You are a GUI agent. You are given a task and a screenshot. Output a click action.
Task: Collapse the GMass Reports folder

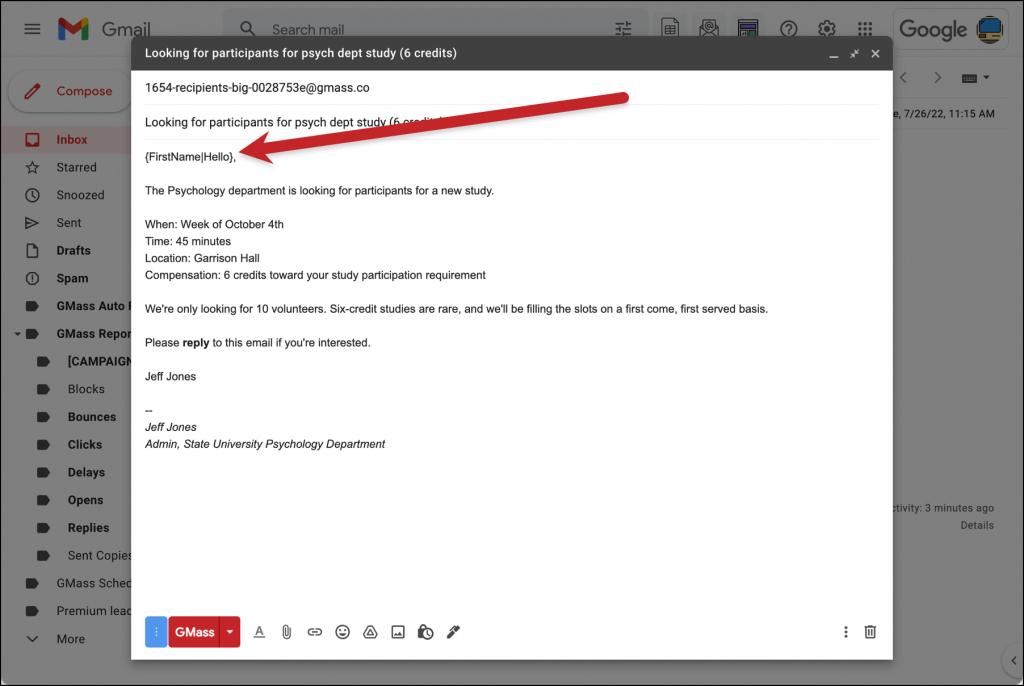click(16, 333)
